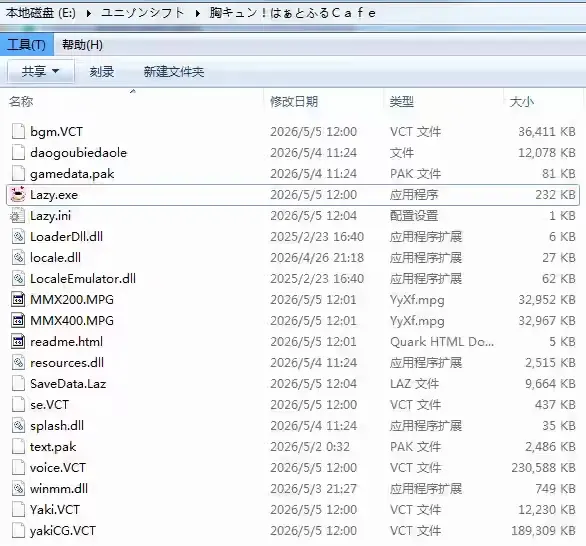
Task: Sort files by 大小 column header
Action: pyautogui.click(x=522, y=101)
